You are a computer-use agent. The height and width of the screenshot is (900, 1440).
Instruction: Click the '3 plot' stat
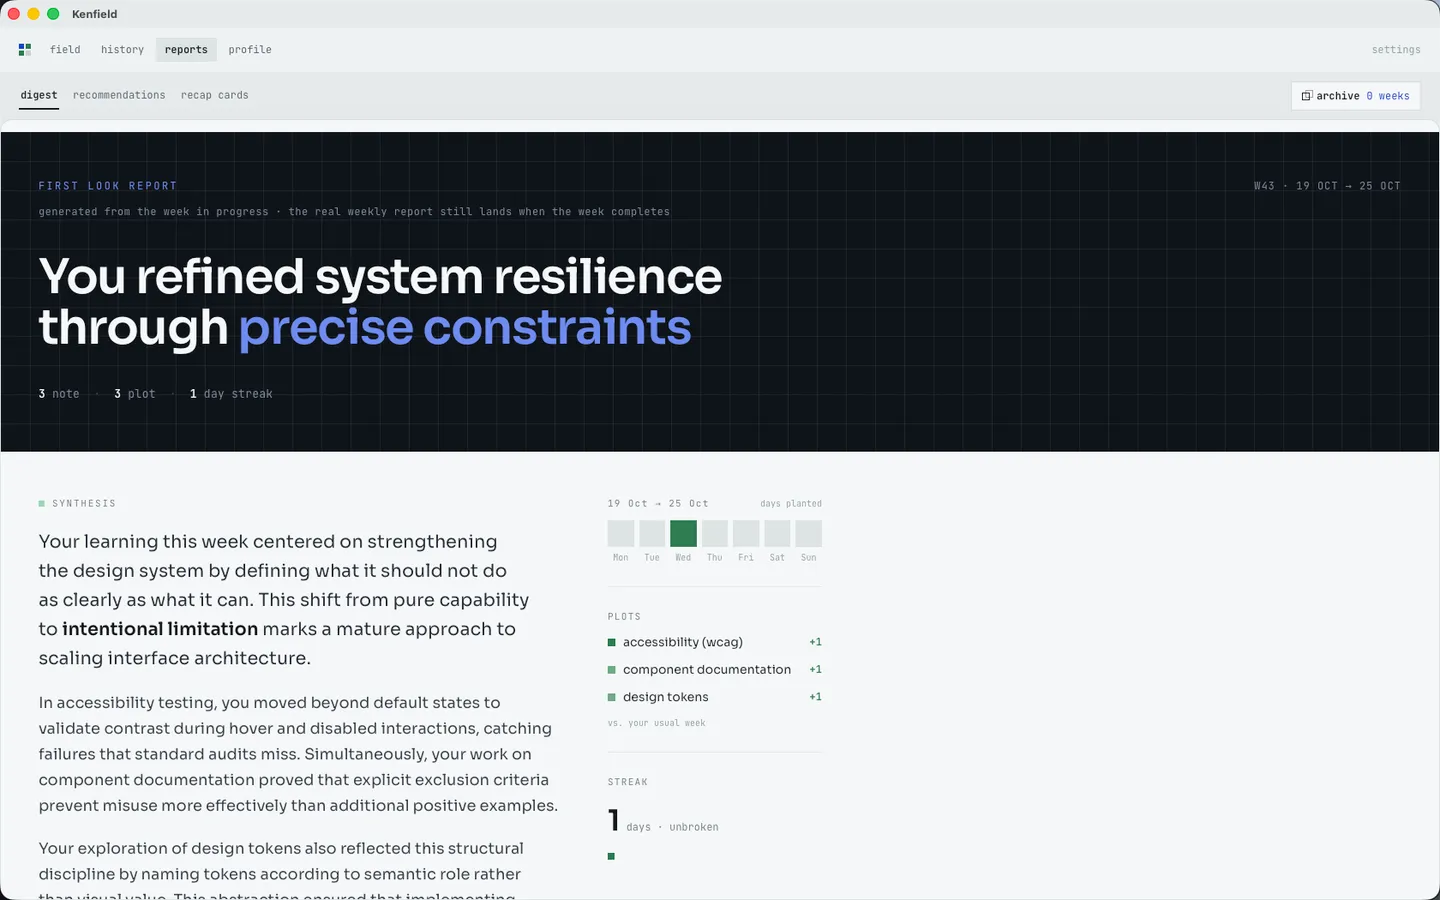coord(135,394)
